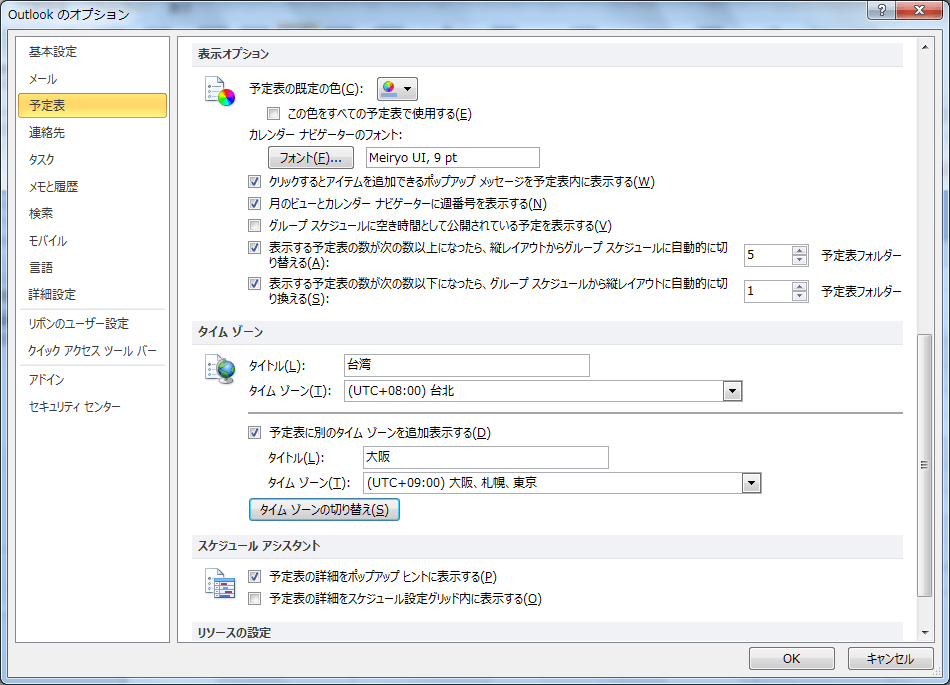Decrease the value 5 calendar folder spinner
This screenshot has width=950, height=685.
pyautogui.click(x=800, y=260)
